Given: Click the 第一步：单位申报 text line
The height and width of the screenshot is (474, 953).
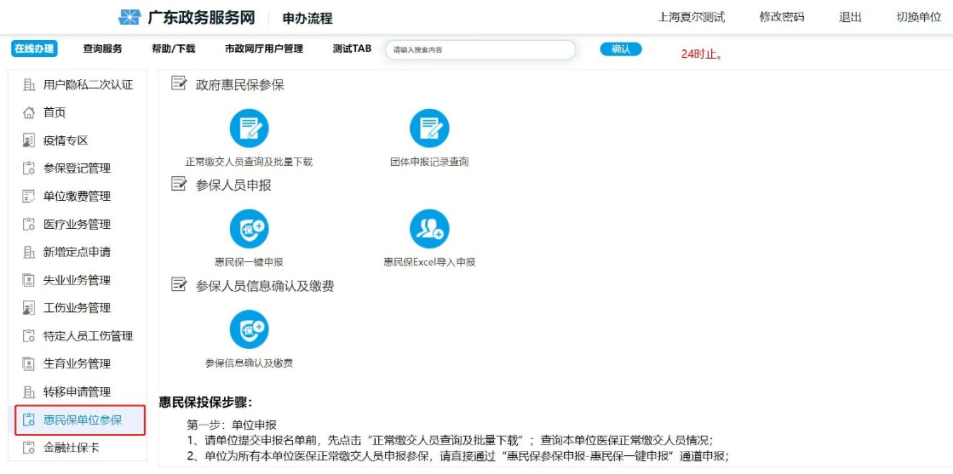Looking at the screenshot, I should [x=232, y=425].
